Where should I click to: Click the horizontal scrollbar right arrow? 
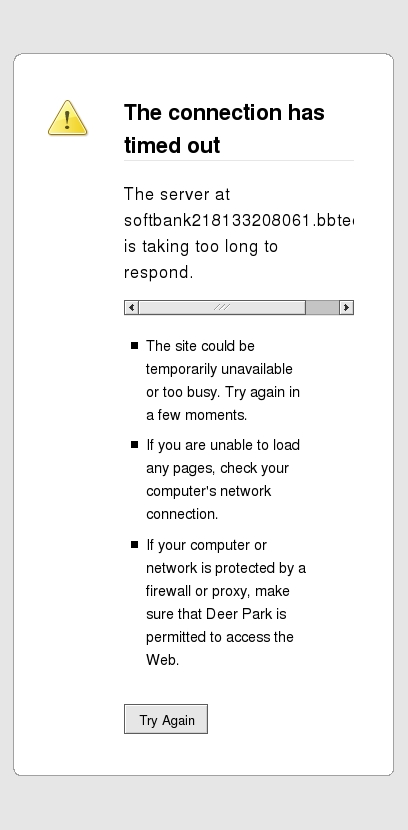[346, 307]
